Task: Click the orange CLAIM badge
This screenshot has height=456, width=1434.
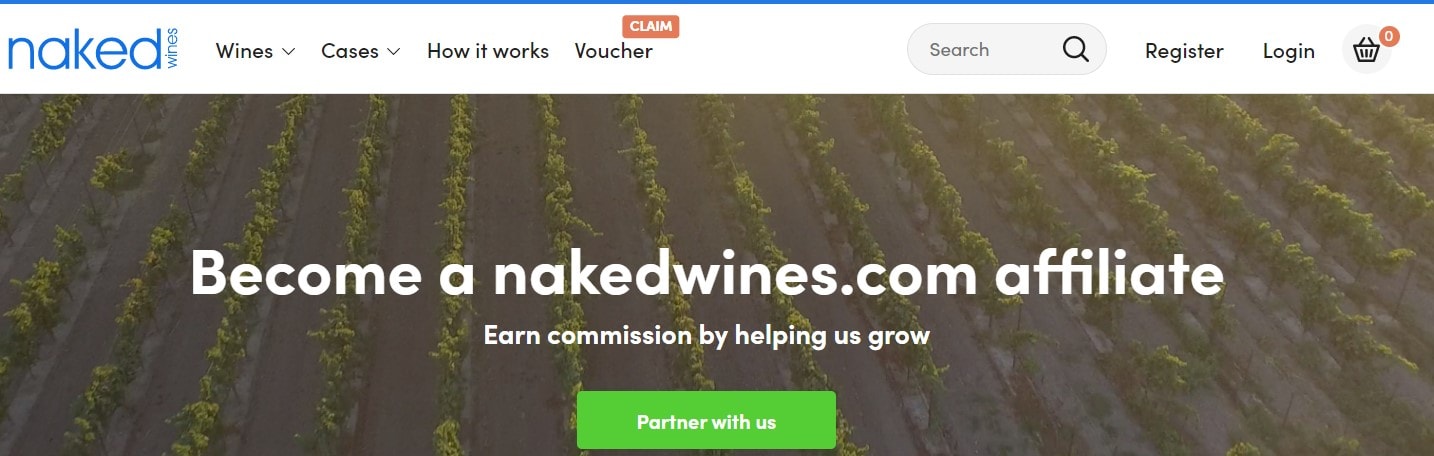Action: pos(651,26)
